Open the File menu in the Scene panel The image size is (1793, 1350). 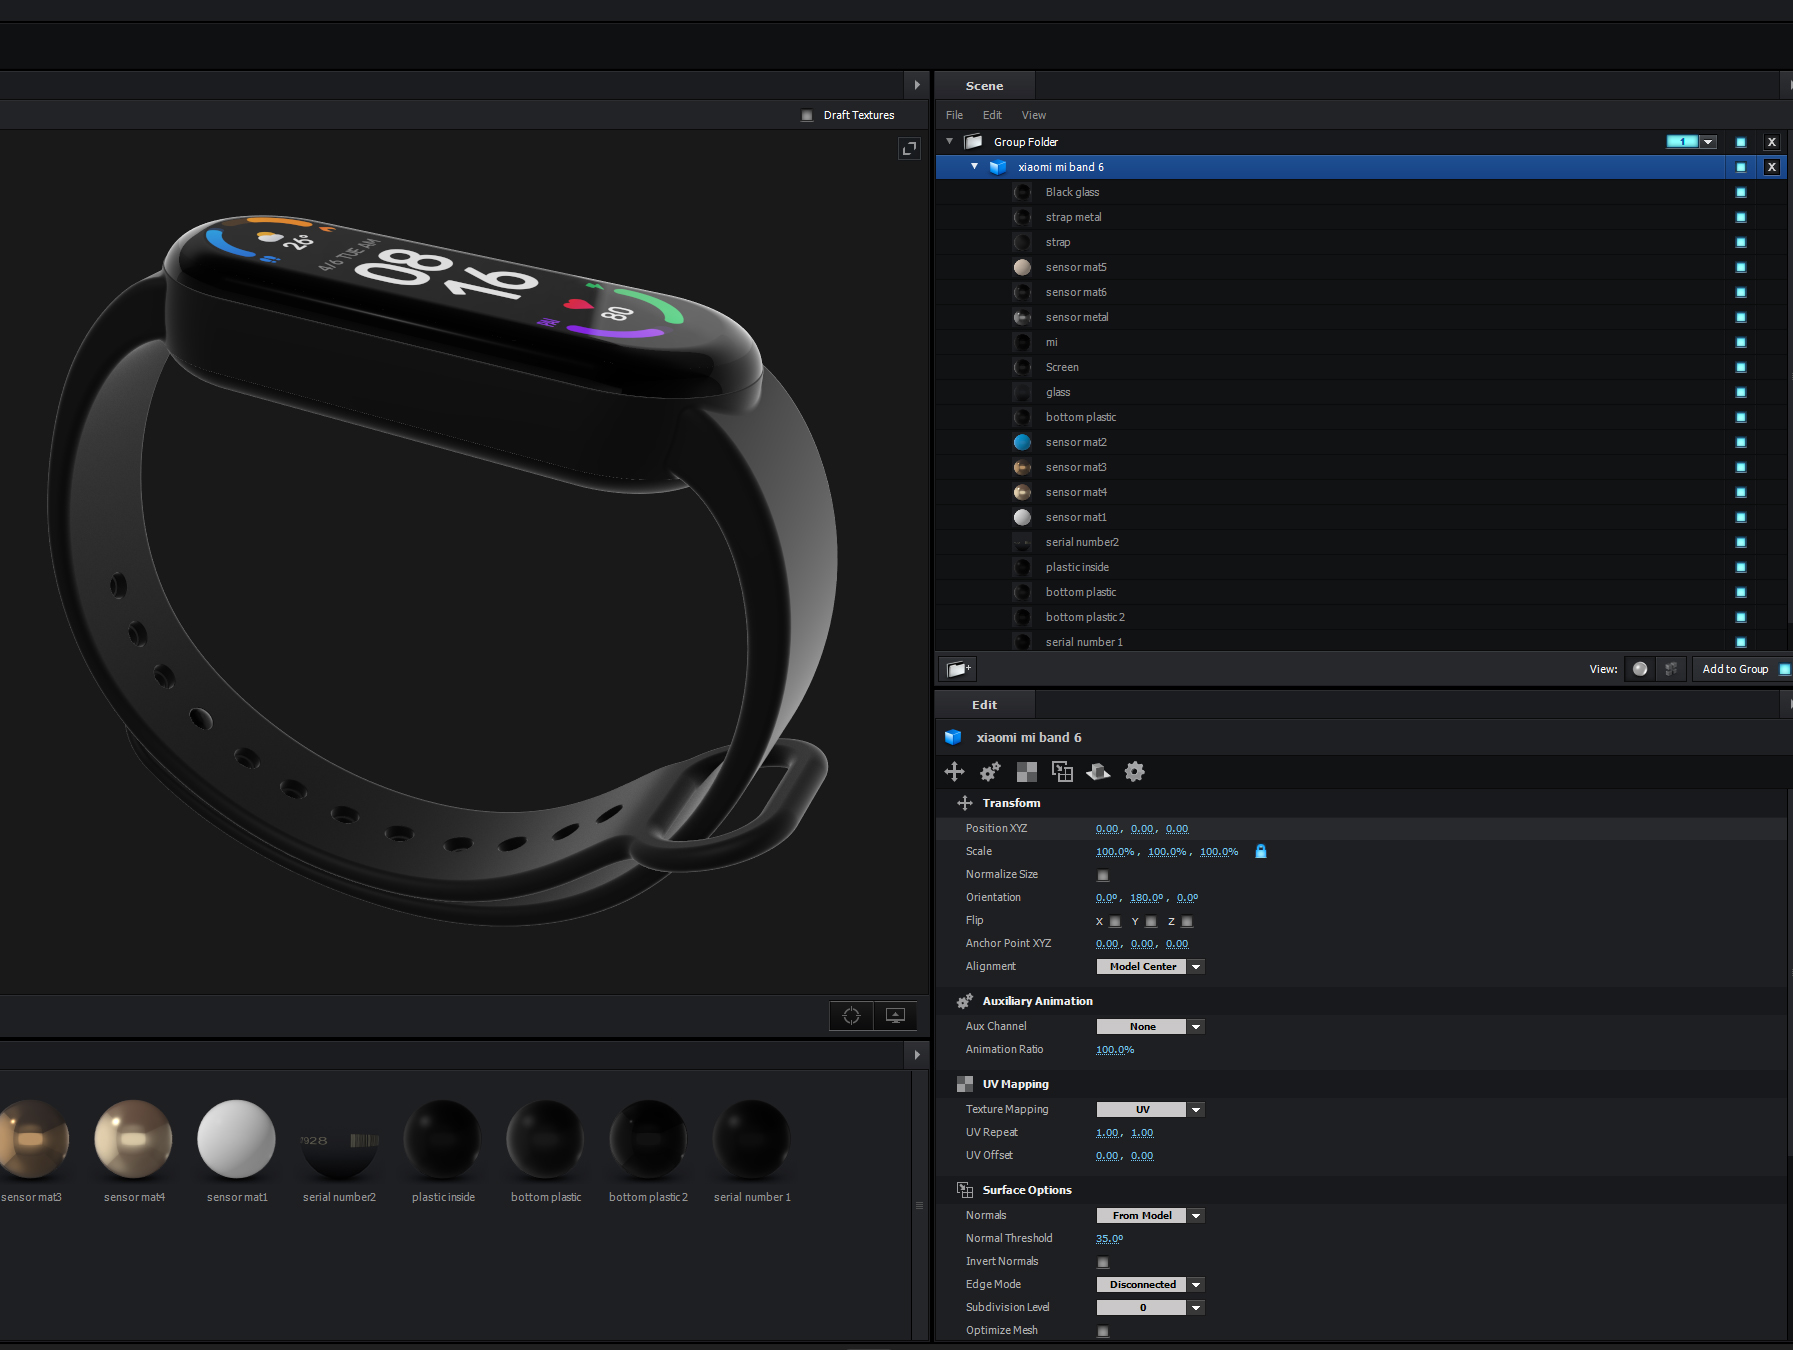point(955,115)
